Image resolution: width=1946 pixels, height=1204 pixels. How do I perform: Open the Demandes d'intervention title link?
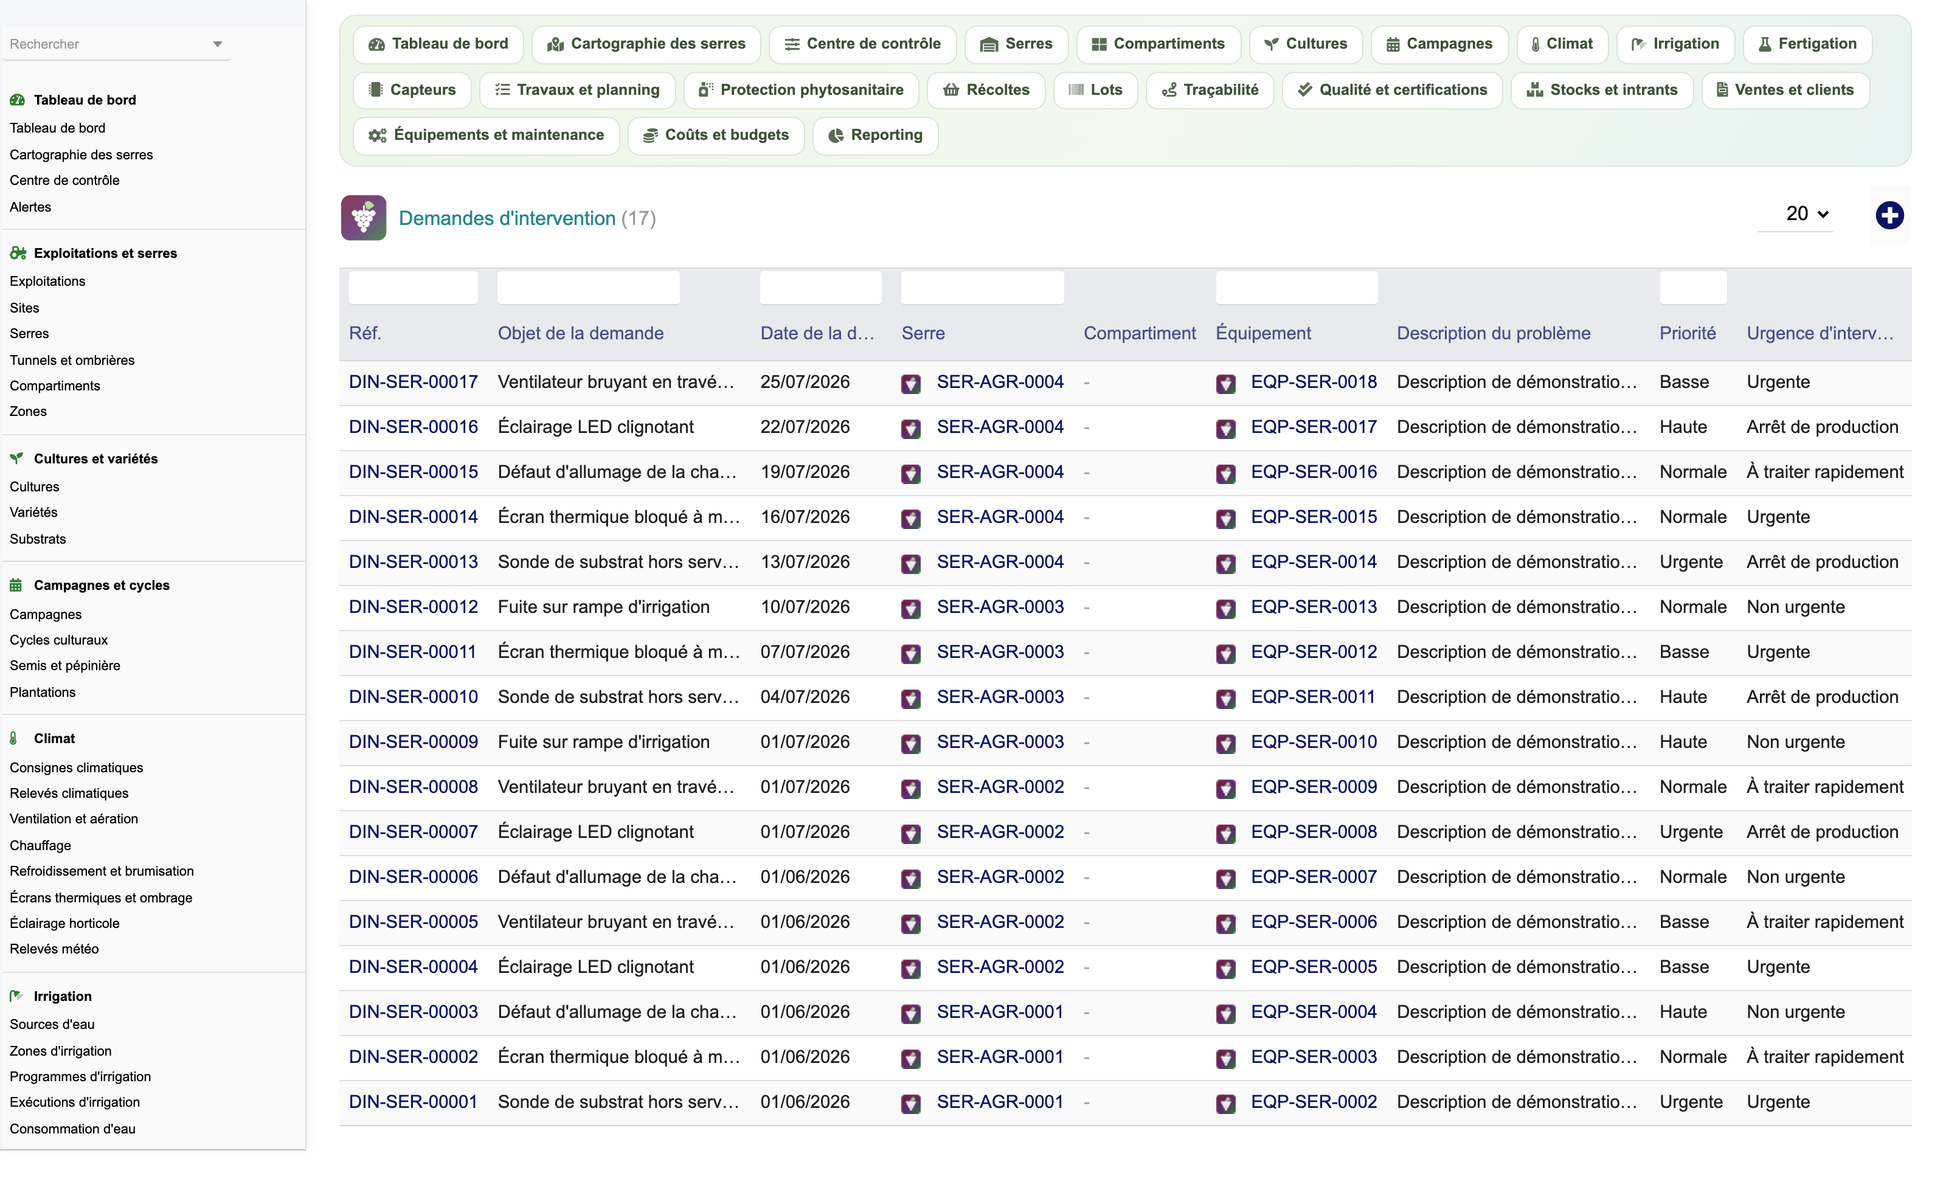coord(507,218)
